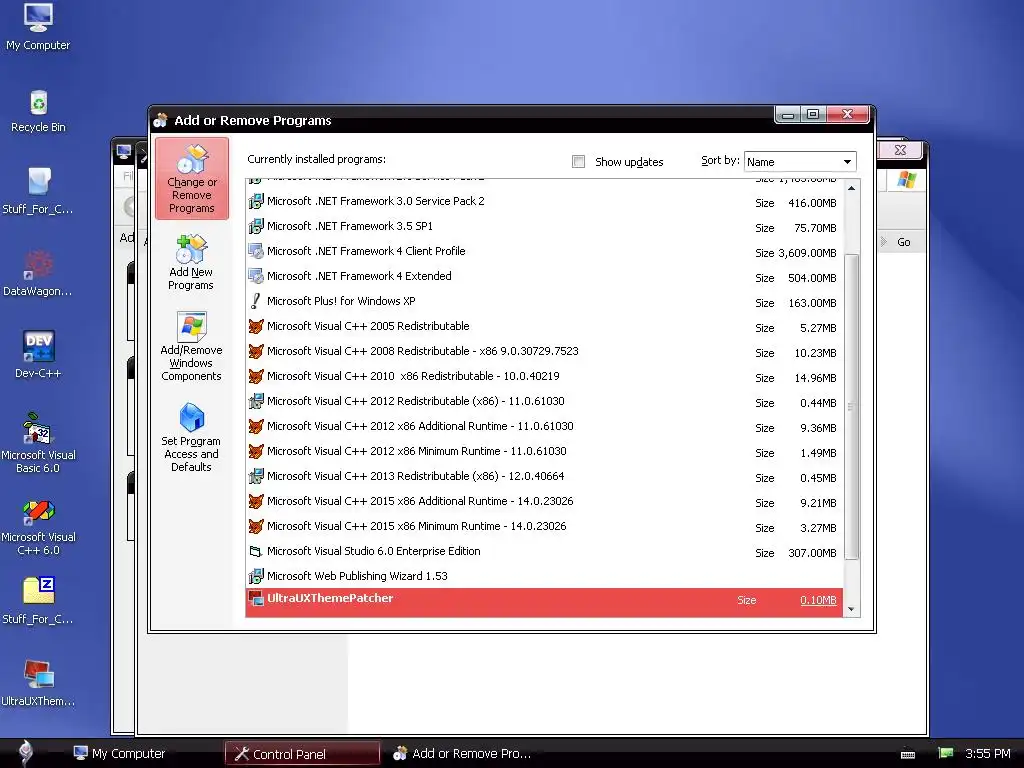Click icon of Visual C++ 2005 Redistributable
The height and width of the screenshot is (768, 1024).
coord(256,326)
